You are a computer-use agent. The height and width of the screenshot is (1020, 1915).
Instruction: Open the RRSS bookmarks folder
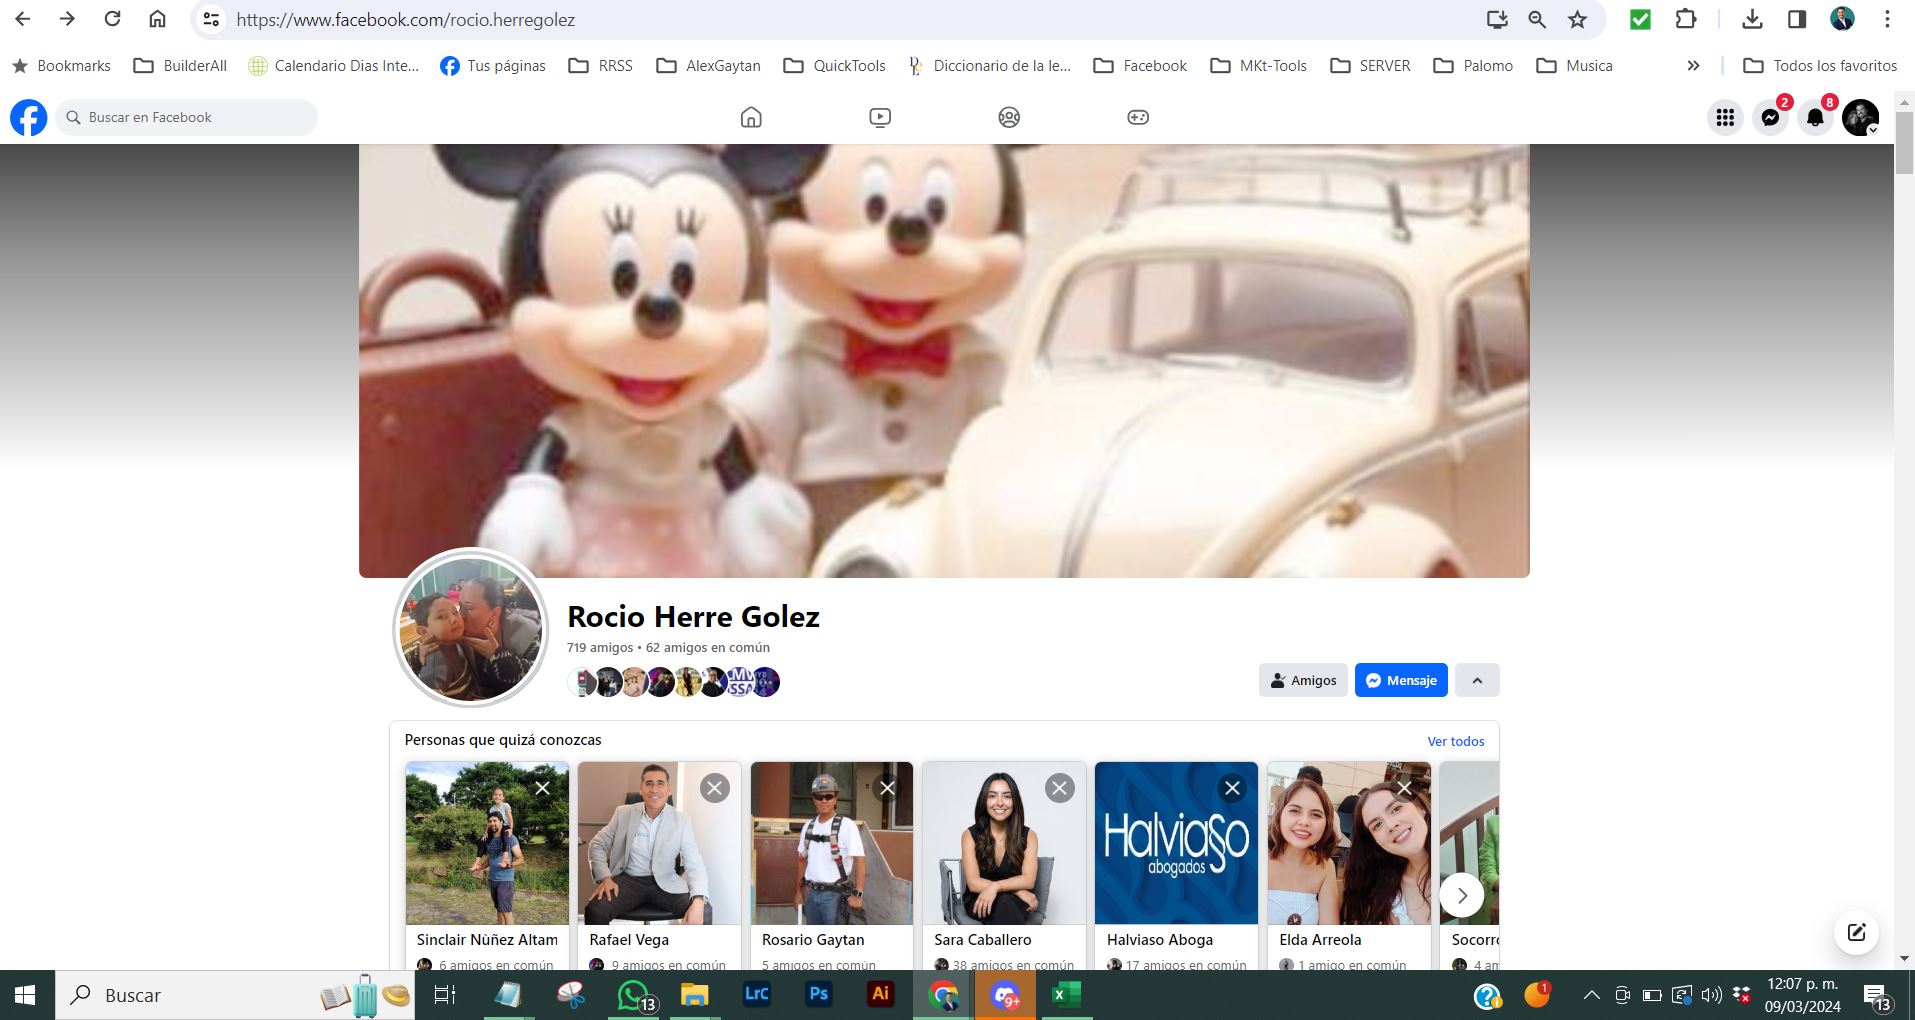click(601, 66)
